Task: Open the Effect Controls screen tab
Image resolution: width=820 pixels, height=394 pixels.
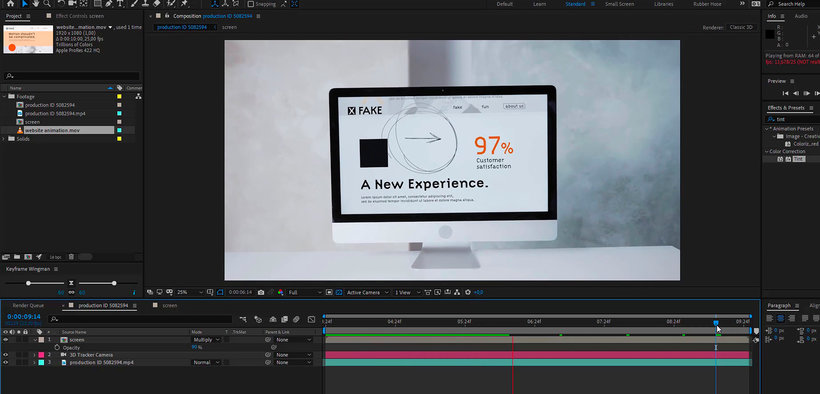Action: click(79, 16)
